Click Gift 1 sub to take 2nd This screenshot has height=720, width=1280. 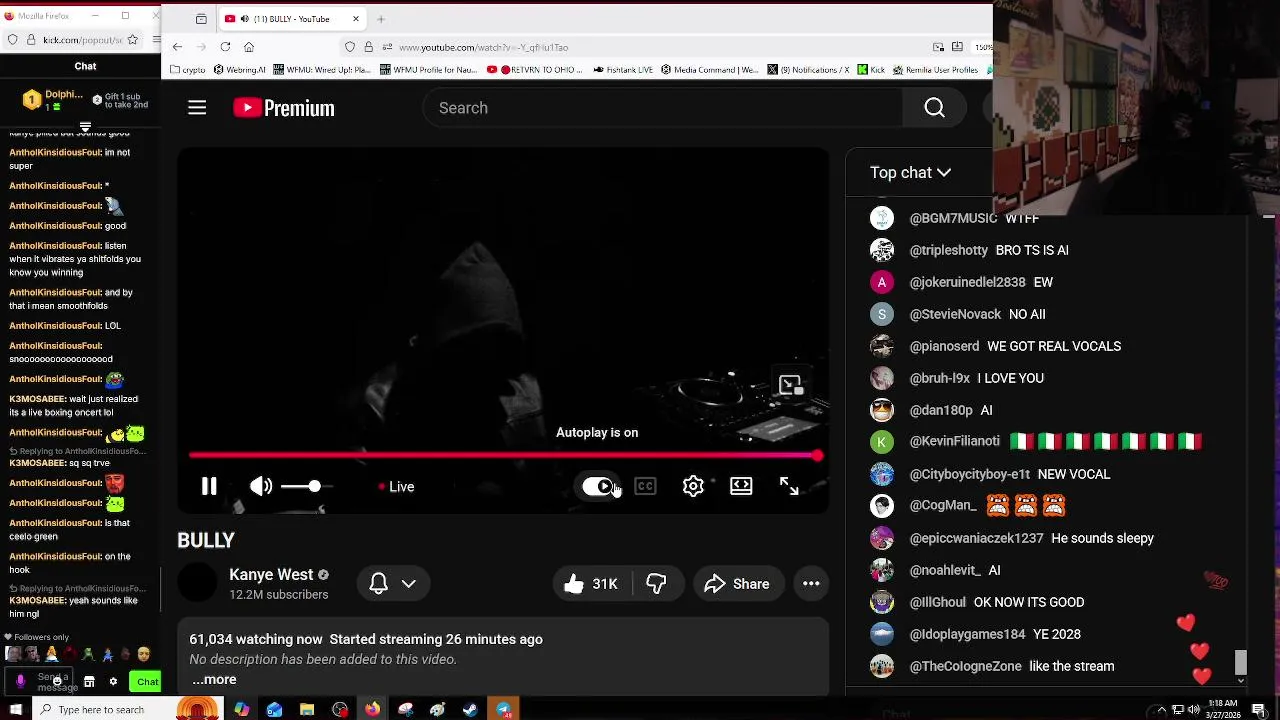[x=120, y=101]
